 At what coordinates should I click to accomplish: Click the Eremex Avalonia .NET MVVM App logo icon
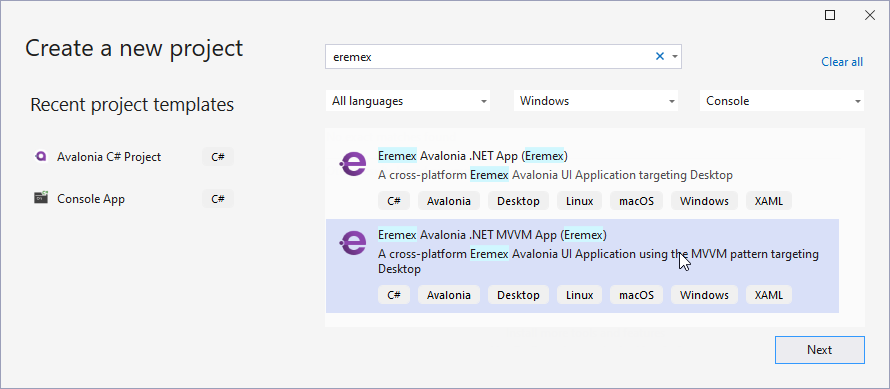pyautogui.click(x=352, y=243)
